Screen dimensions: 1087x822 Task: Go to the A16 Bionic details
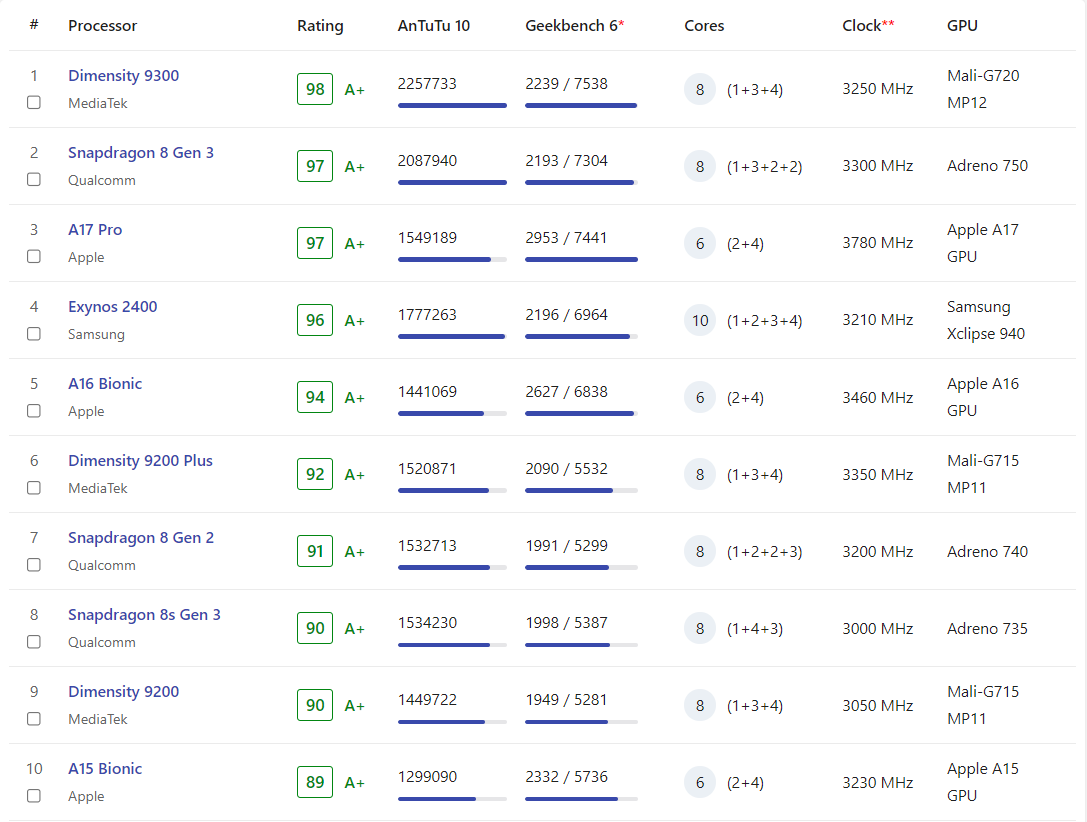coord(105,384)
